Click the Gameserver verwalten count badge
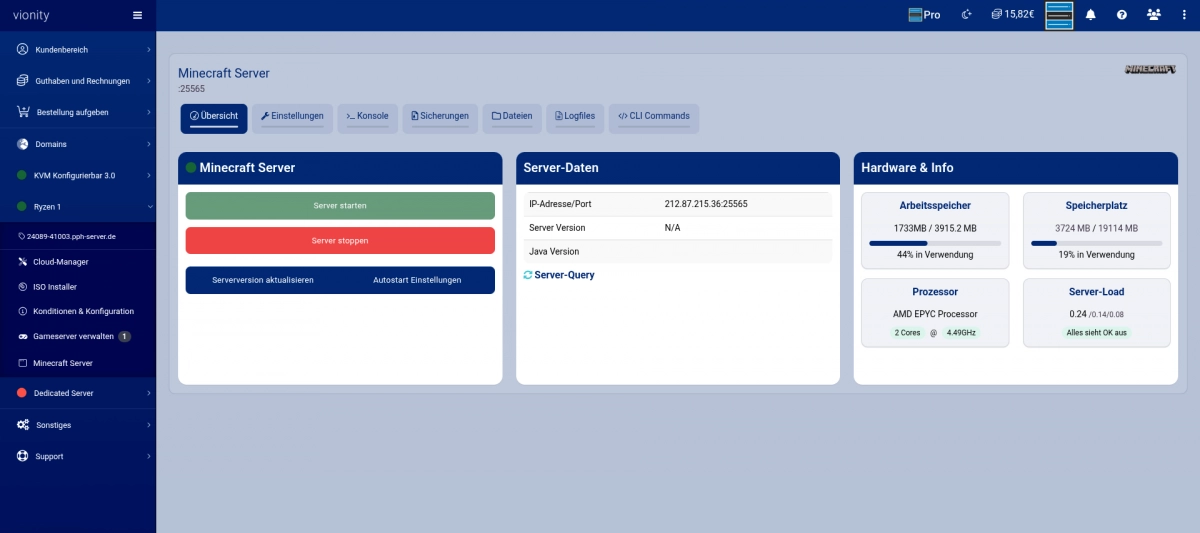Screen dimensions: 1200x533 pos(125,337)
